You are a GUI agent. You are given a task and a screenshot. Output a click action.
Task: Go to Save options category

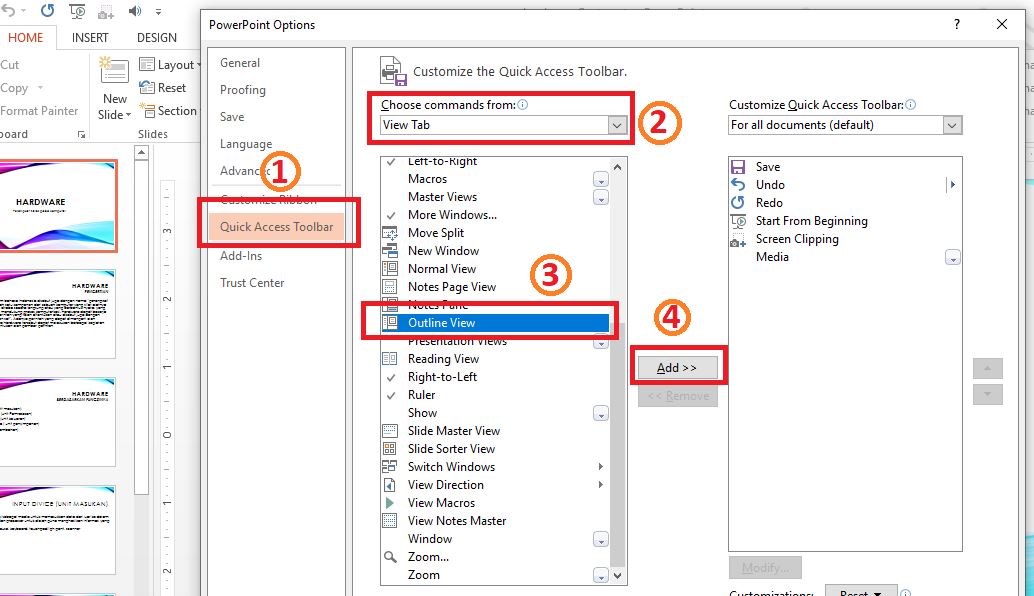pyautogui.click(x=232, y=117)
